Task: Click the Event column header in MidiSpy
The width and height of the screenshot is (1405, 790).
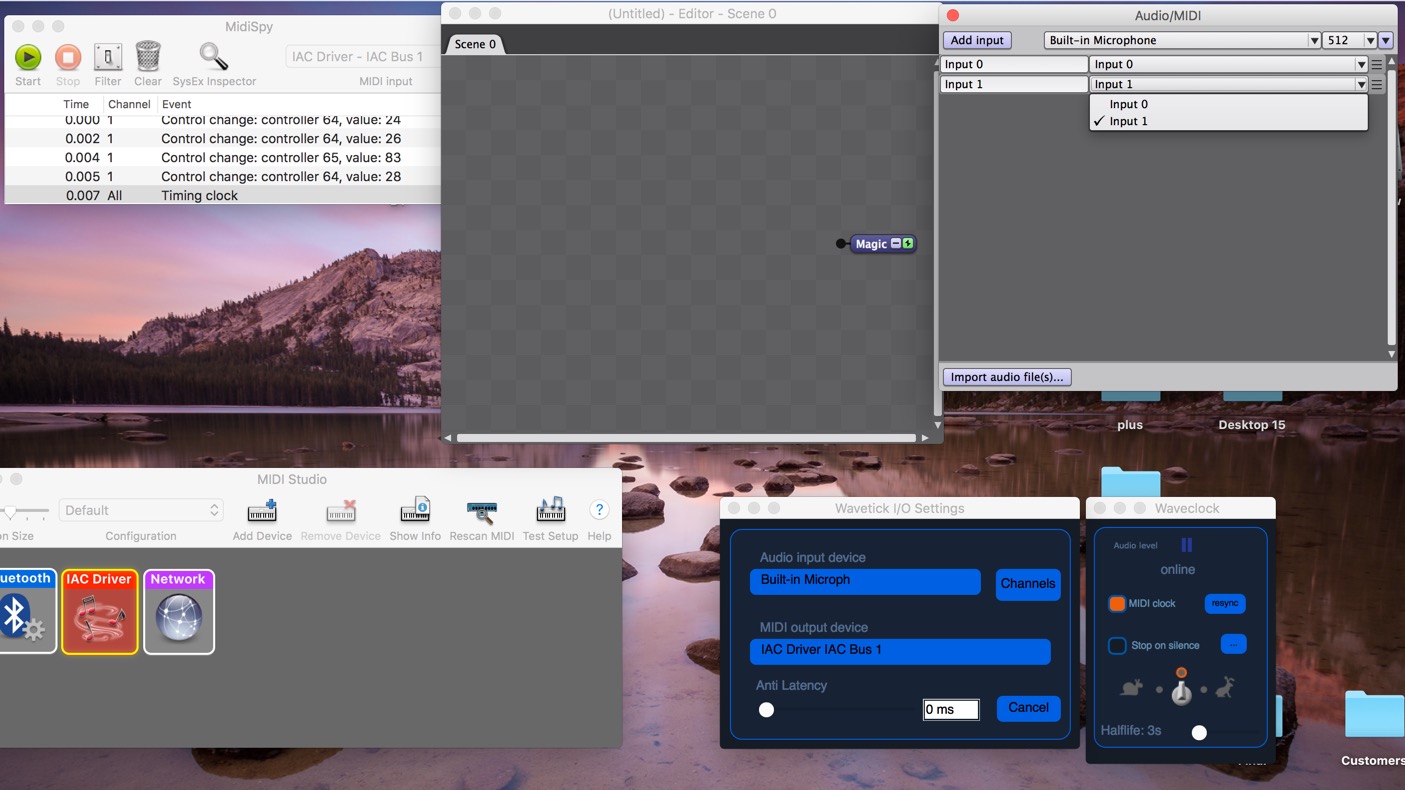Action: pos(176,104)
